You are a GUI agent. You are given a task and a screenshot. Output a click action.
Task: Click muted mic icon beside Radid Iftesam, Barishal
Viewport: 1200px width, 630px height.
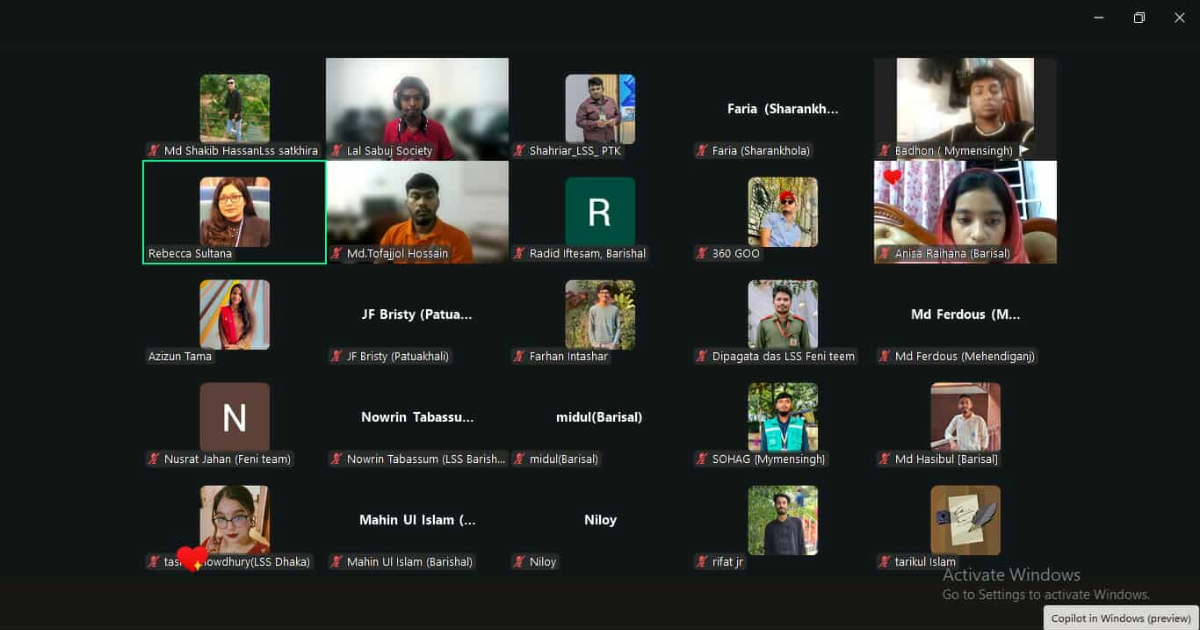519,254
